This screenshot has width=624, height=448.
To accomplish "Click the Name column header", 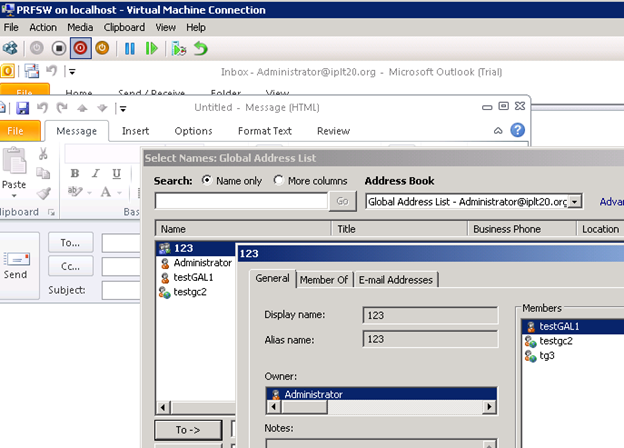I will point(243,229).
